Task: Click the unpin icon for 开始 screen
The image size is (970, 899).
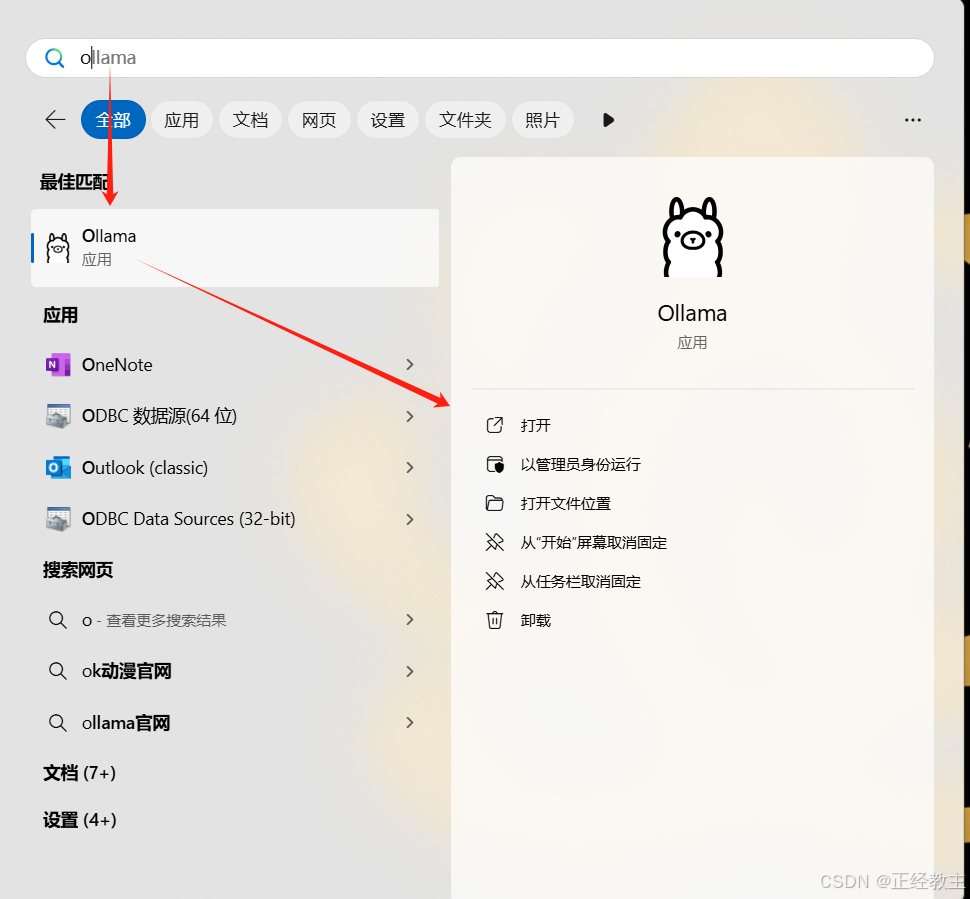Action: 495,543
